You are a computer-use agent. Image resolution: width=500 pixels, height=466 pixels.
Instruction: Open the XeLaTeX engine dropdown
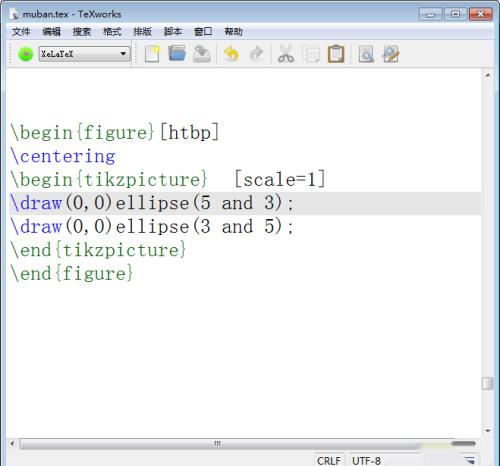[x=84, y=54]
